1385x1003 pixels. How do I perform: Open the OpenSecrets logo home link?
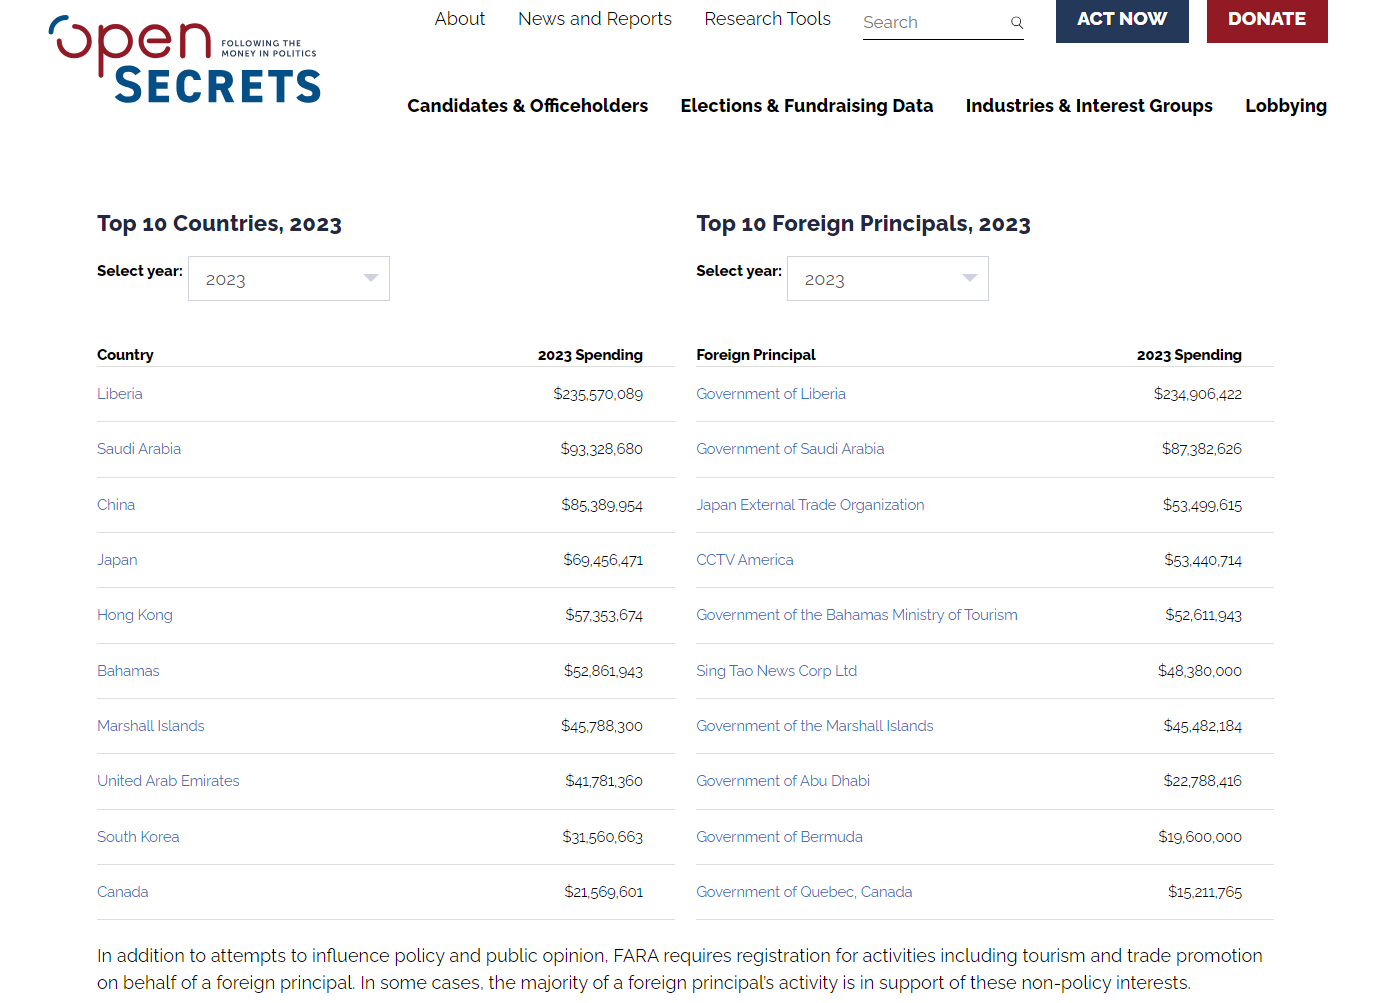[185, 60]
